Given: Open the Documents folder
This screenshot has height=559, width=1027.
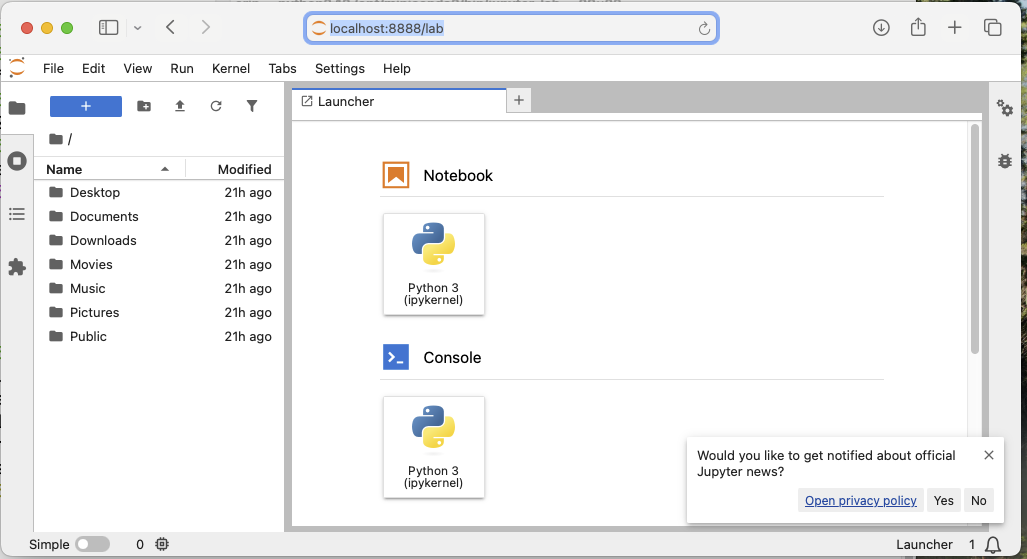Looking at the screenshot, I should tap(104, 216).
